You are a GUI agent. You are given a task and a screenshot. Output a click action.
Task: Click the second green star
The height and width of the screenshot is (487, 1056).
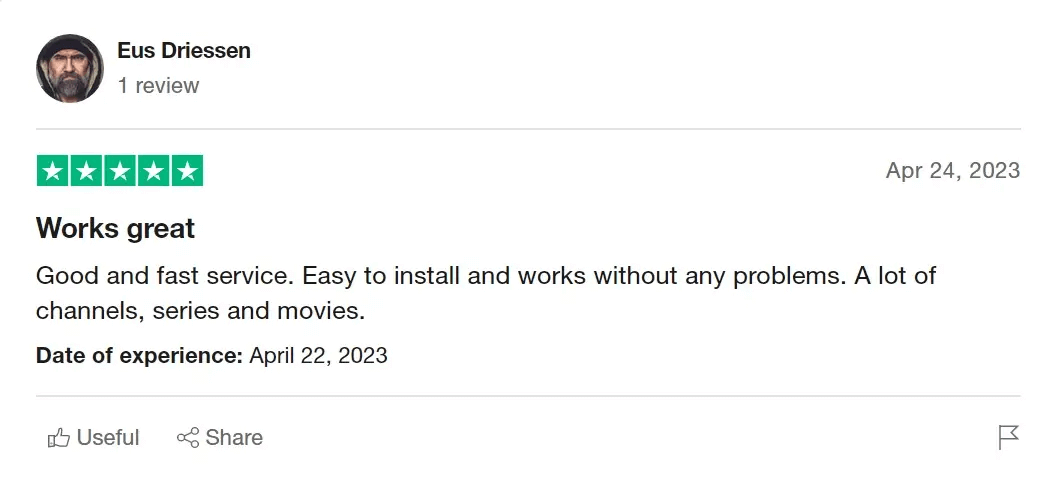pos(86,171)
